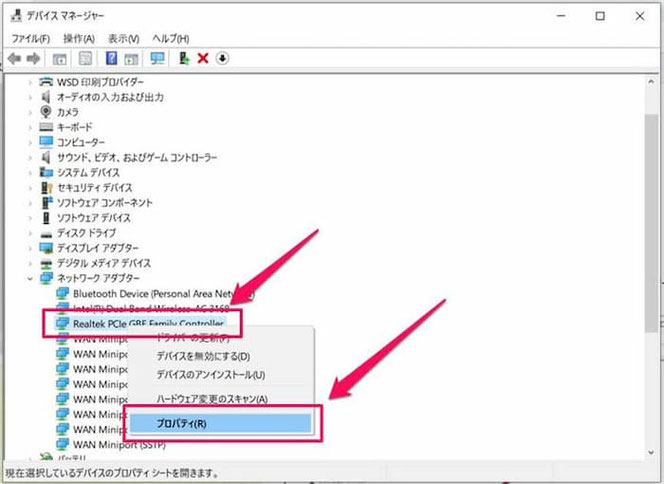The width and height of the screenshot is (664, 484).
Task: Open the Properties sheet toolbar icon
Action: 86,58
